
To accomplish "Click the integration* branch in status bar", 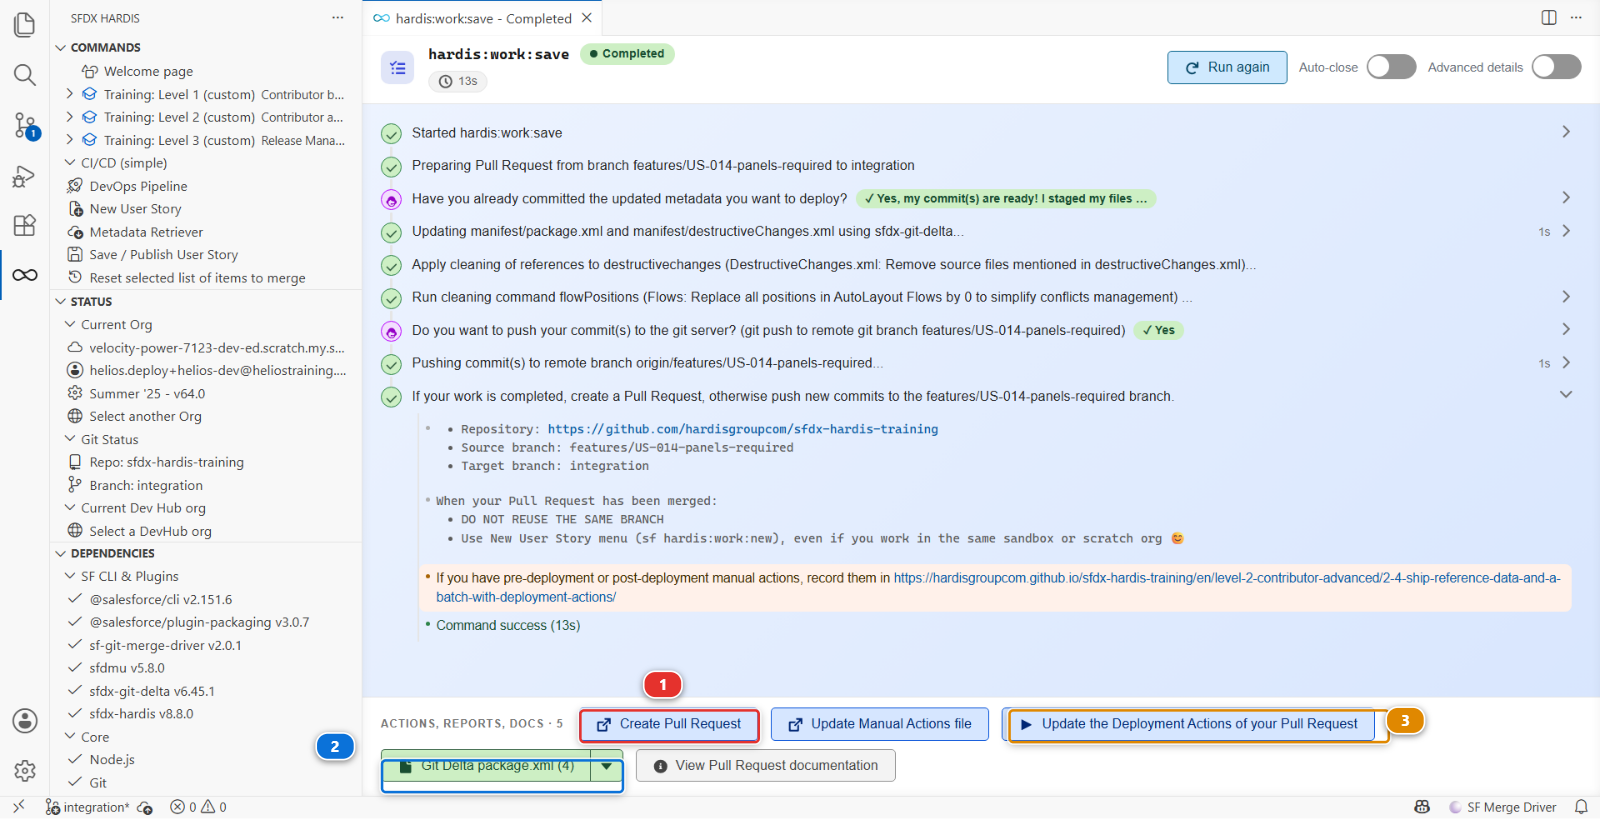I will tap(88, 807).
